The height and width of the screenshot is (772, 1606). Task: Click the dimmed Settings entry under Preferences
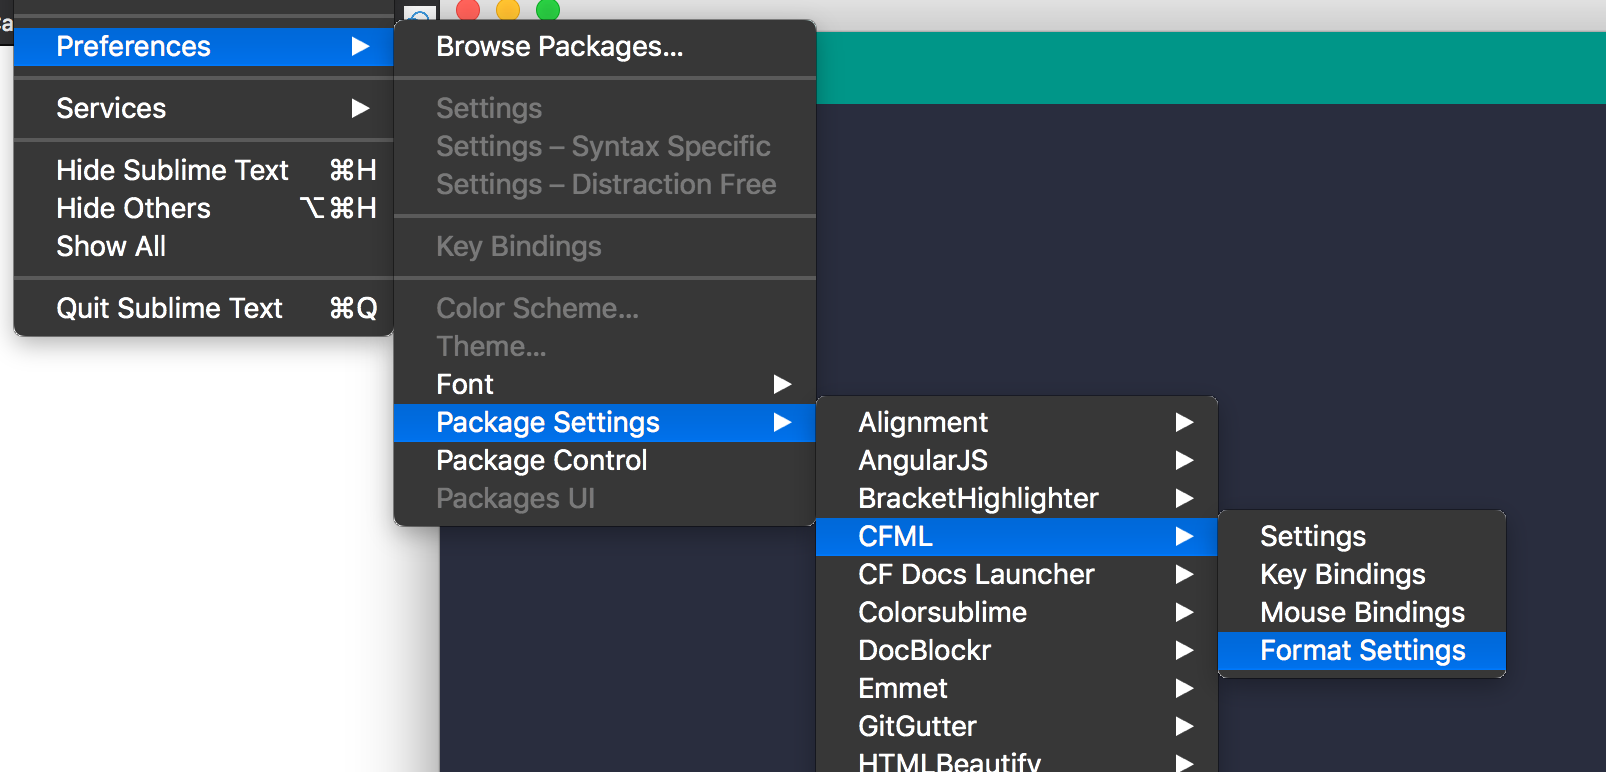pos(605,109)
